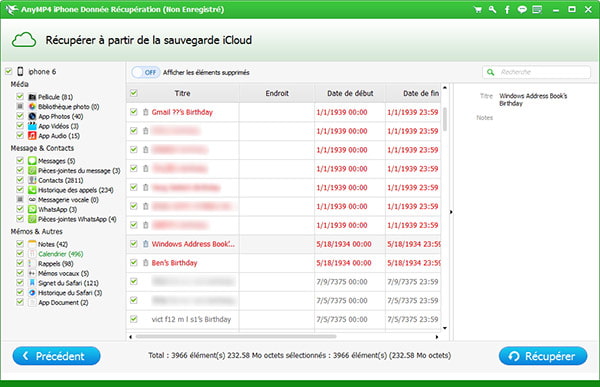Click the horizontal scrollbar thumb
The image size is (600, 387).
pyautogui.click(x=236, y=337)
